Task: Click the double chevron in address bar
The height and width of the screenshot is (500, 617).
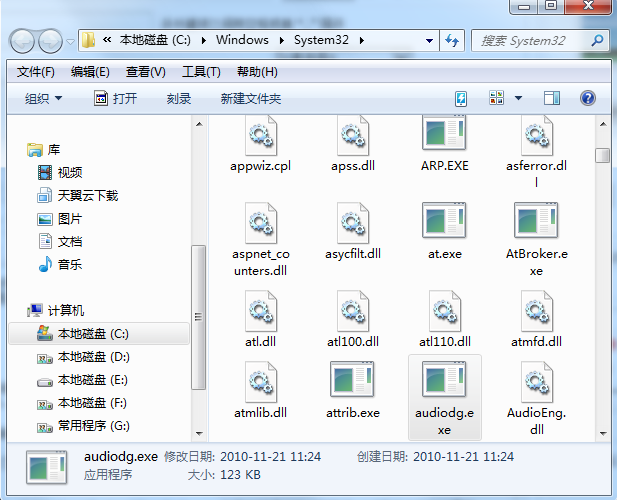Action: 107,39
